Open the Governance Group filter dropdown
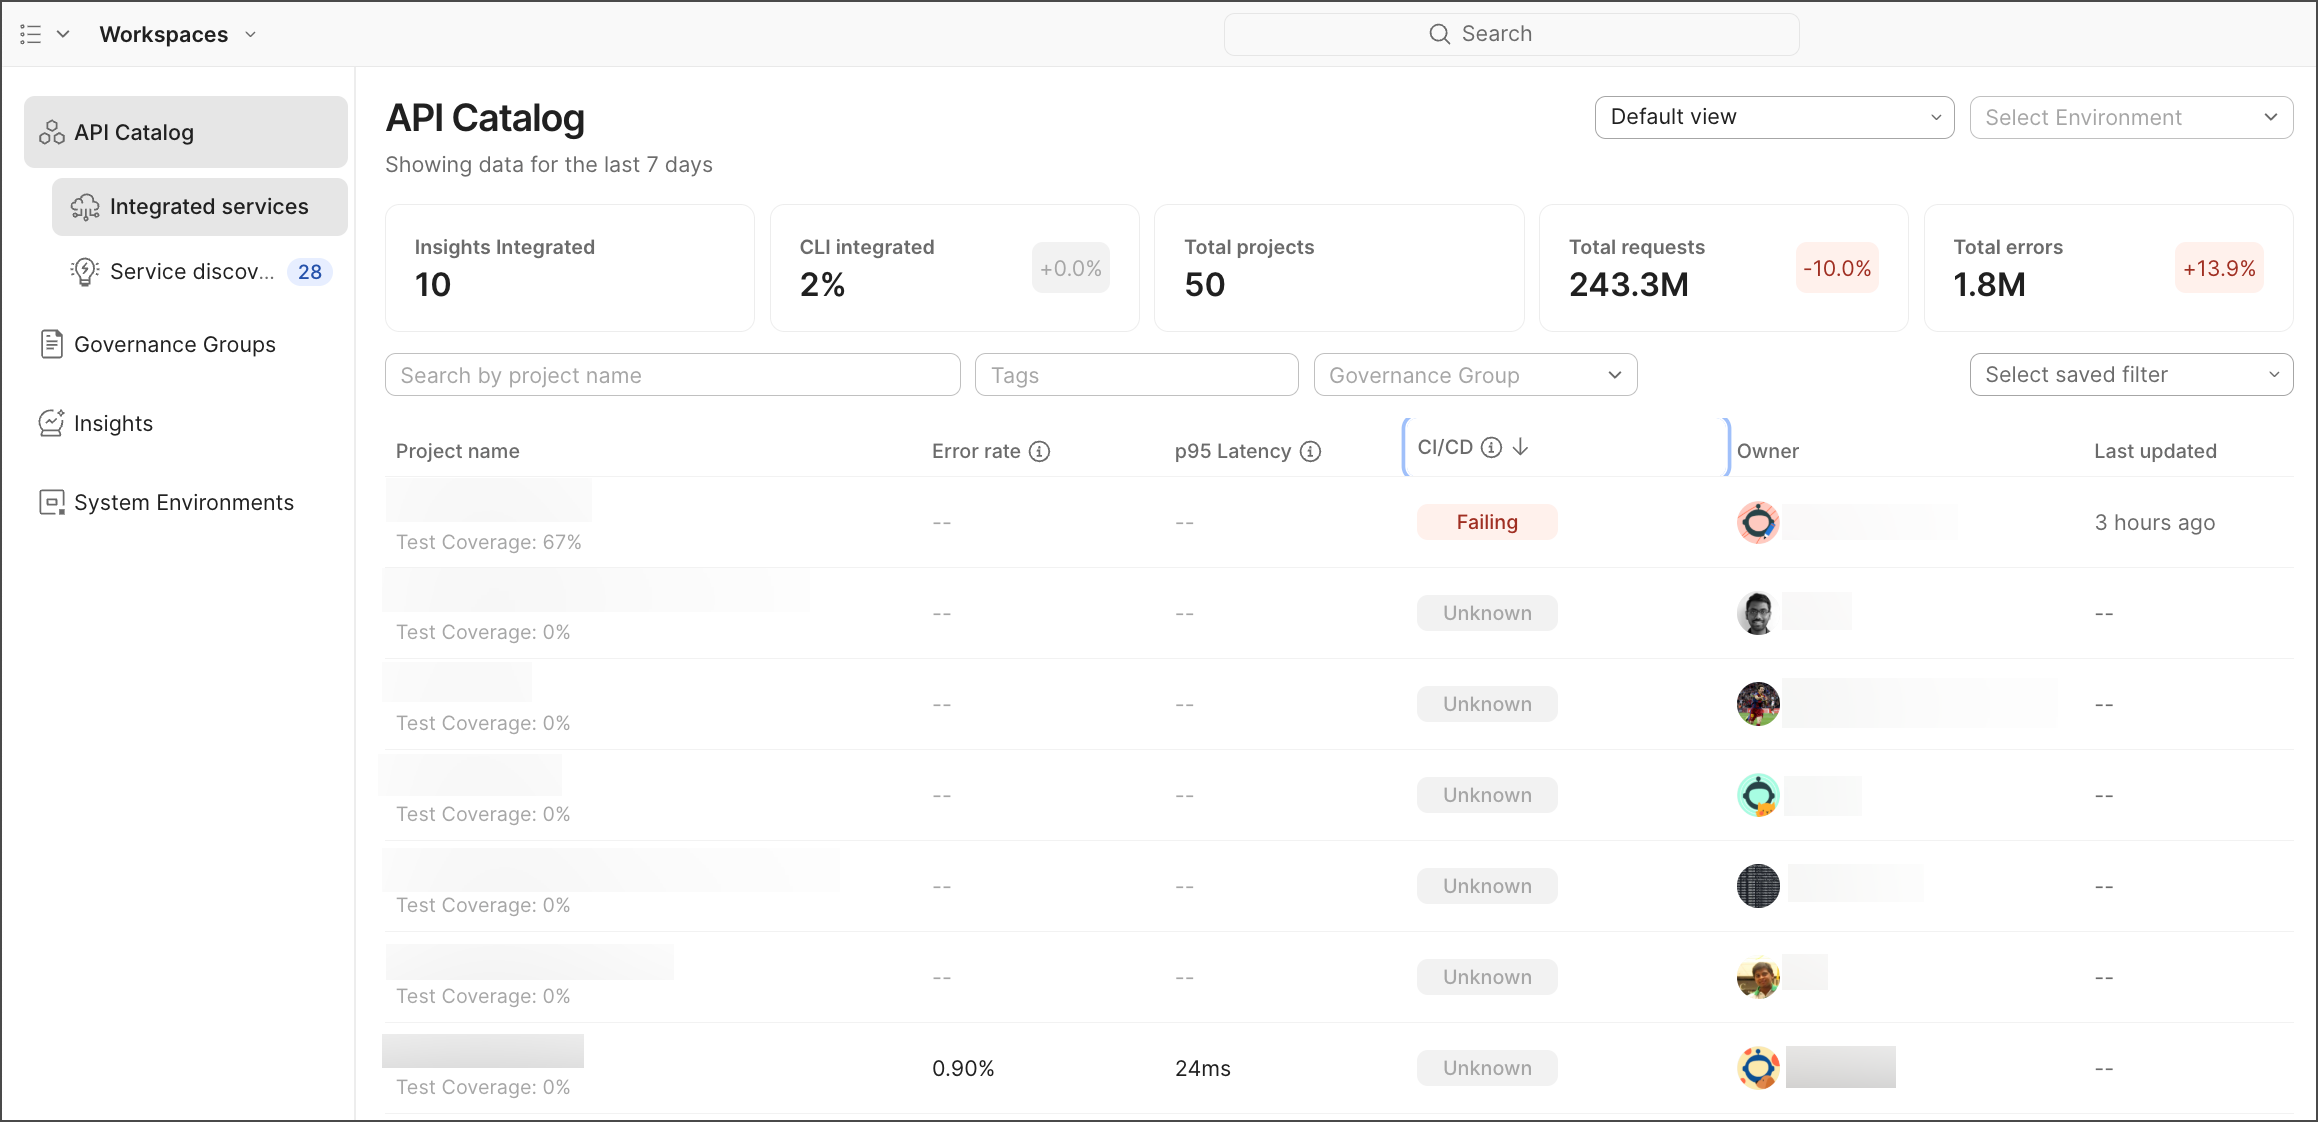Image resolution: width=2318 pixels, height=1122 pixels. tap(1474, 375)
